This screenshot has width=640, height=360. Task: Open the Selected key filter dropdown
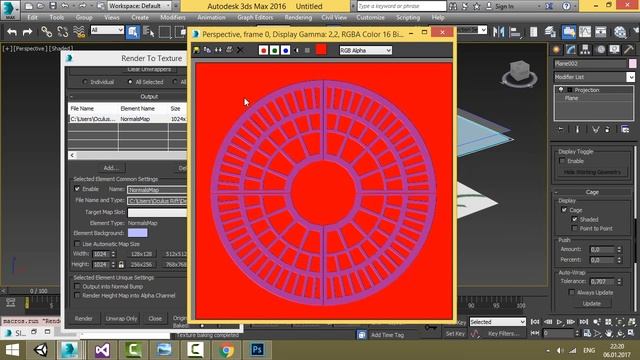pyautogui.click(x=497, y=322)
